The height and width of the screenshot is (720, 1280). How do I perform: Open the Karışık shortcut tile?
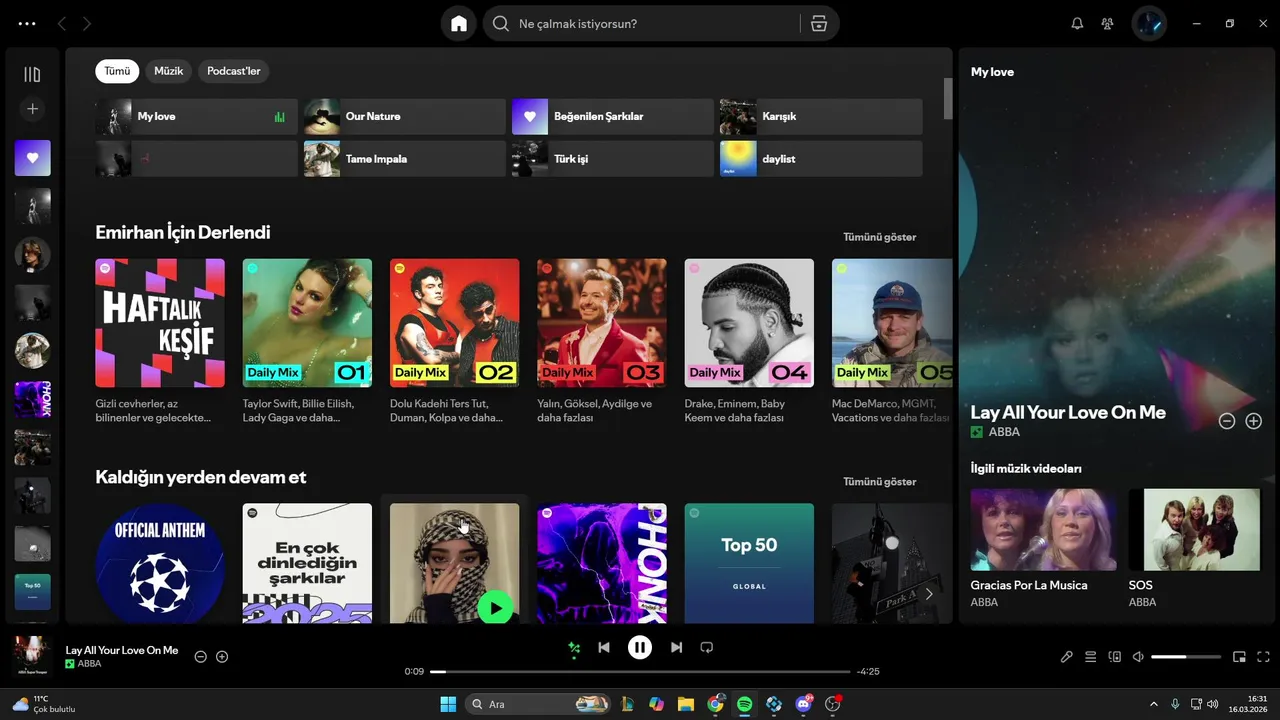821,116
